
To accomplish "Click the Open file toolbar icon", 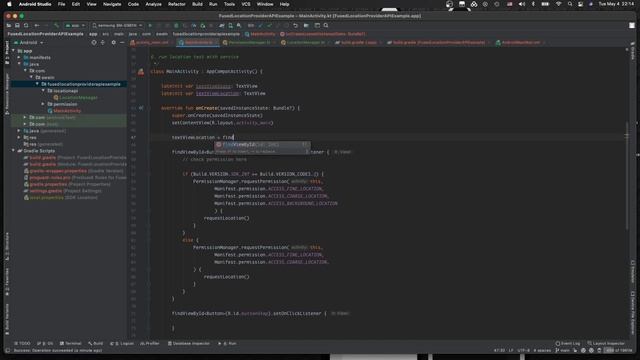I will click(9, 25).
